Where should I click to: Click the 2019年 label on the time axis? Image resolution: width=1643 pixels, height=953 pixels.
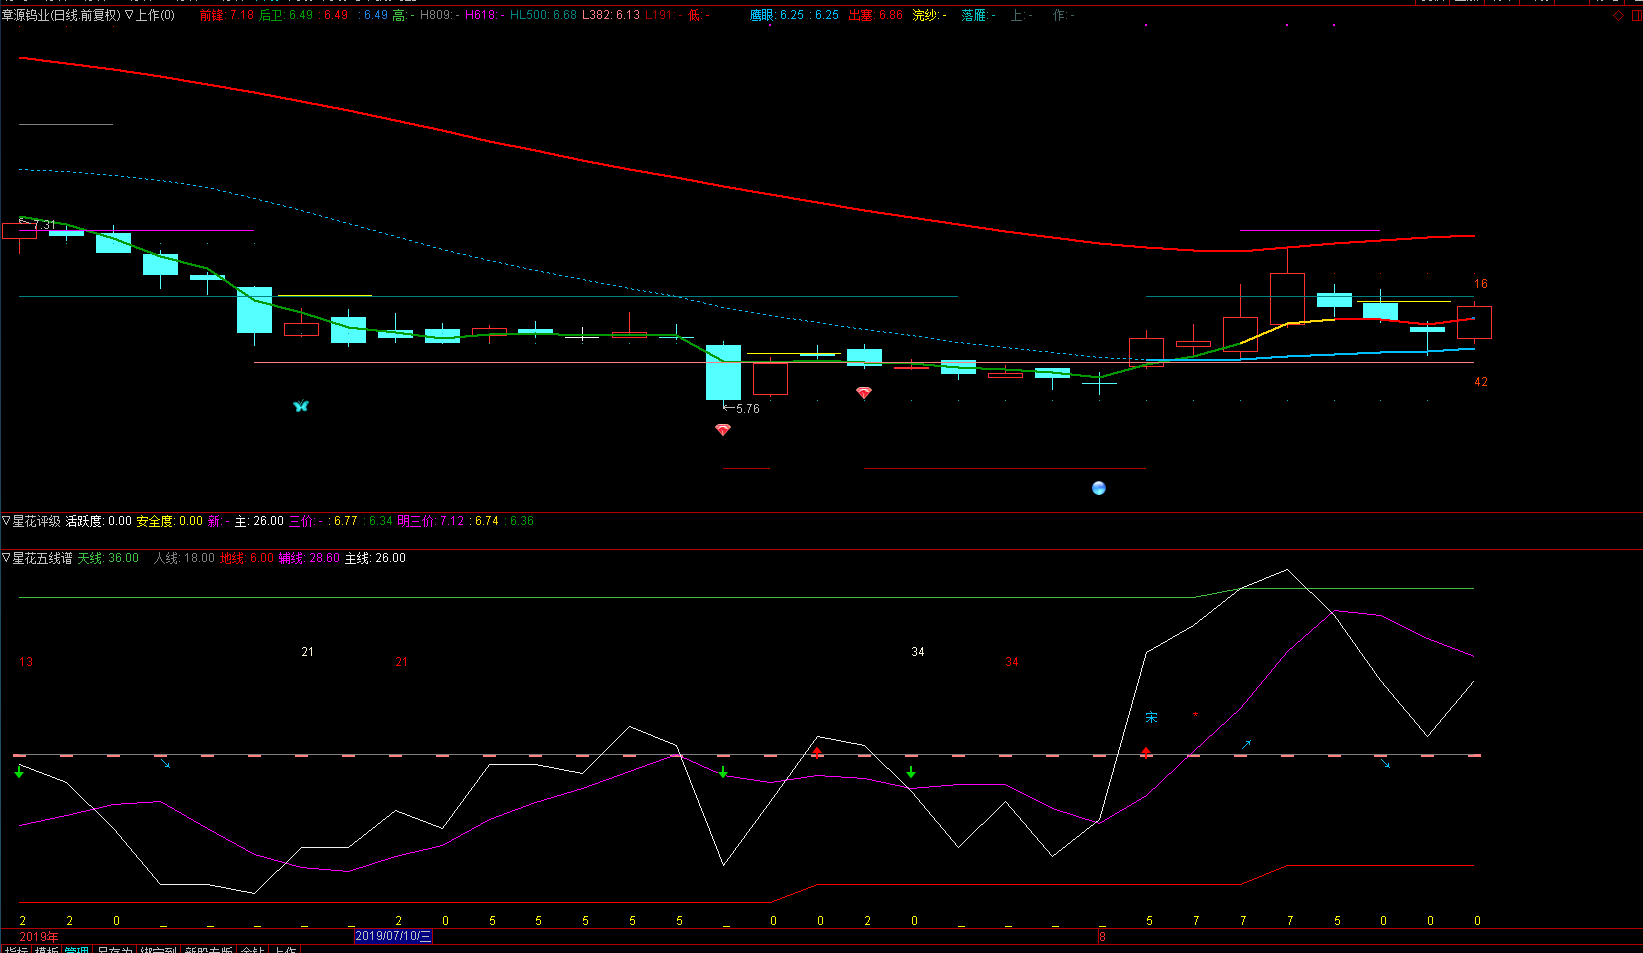(39, 937)
